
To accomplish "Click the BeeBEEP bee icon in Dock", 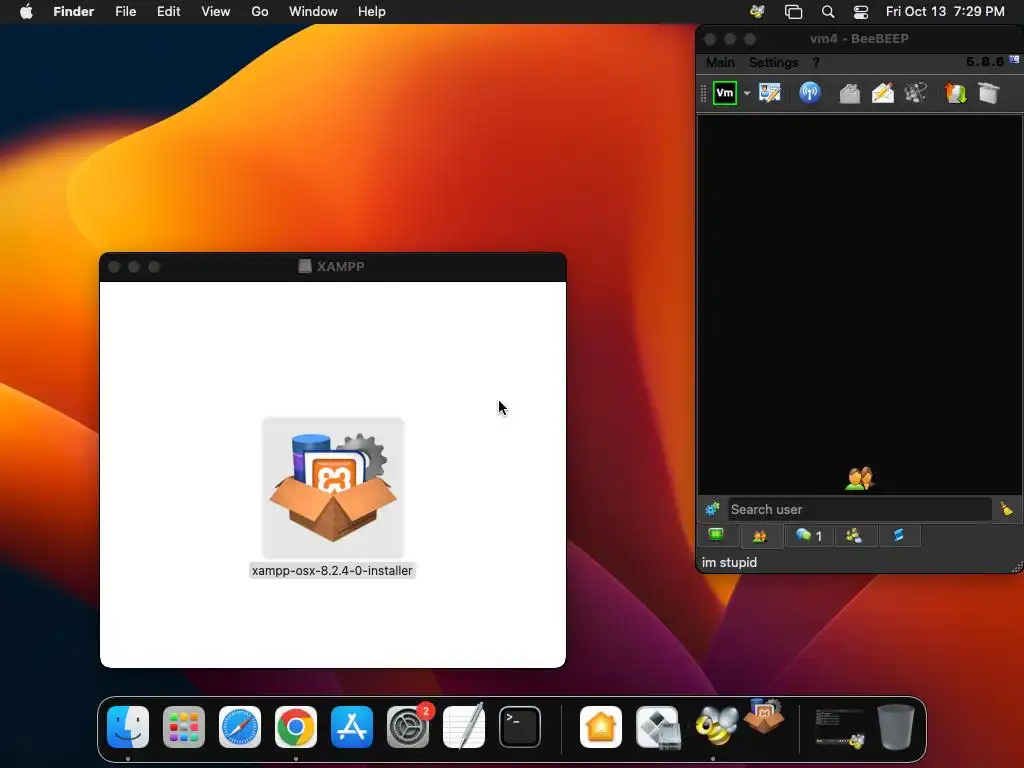I will point(716,727).
